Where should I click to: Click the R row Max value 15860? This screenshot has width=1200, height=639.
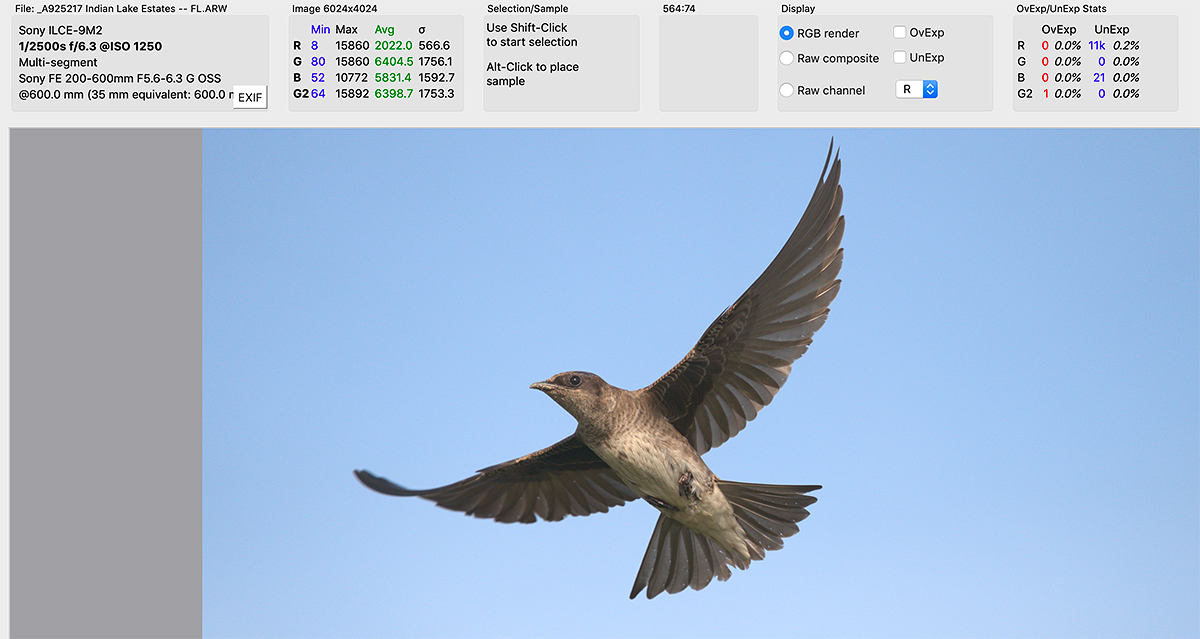coord(352,45)
